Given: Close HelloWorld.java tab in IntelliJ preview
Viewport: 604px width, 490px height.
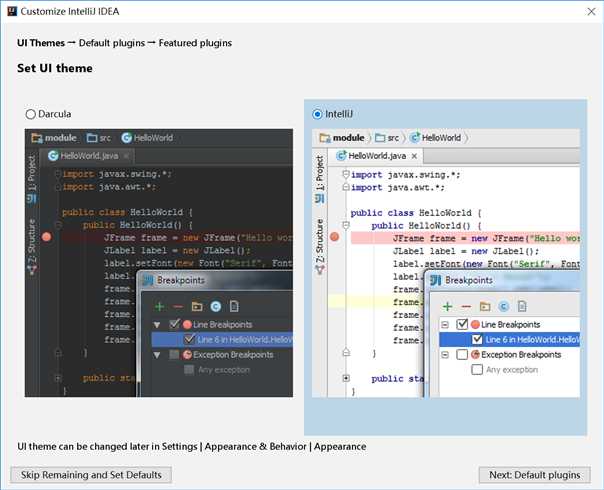Looking at the screenshot, I should [414, 156].
